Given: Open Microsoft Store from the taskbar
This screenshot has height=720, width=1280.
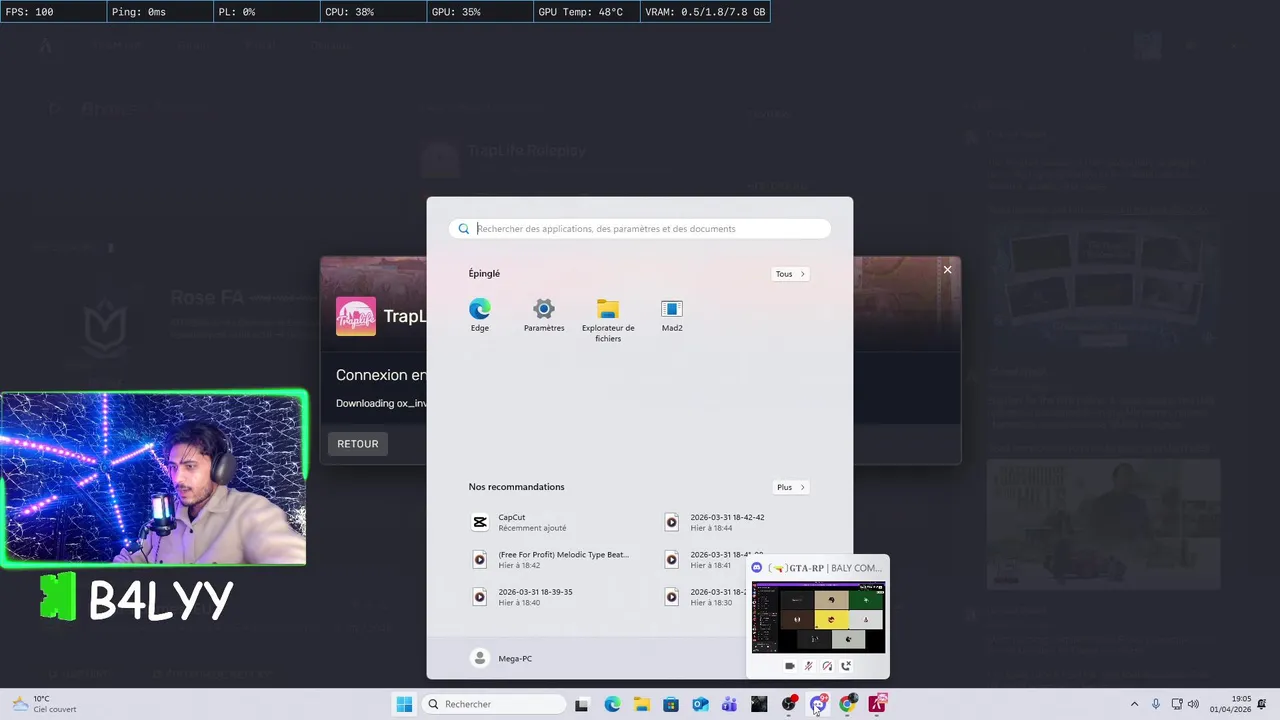Looking at the screenshot, I should (x=671, y=704).
